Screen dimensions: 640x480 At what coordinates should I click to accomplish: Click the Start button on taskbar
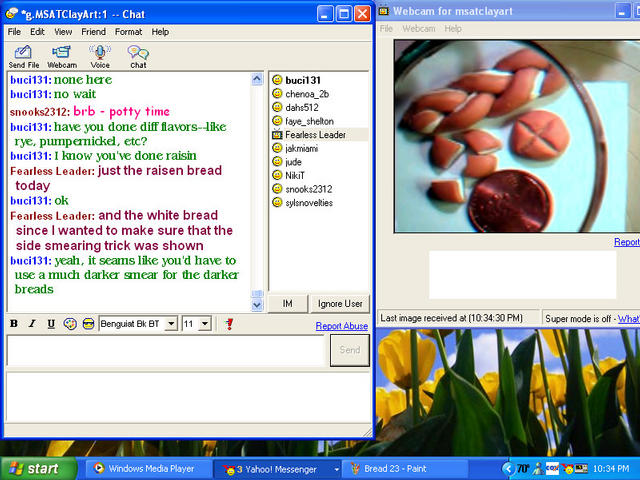point(38,468)
